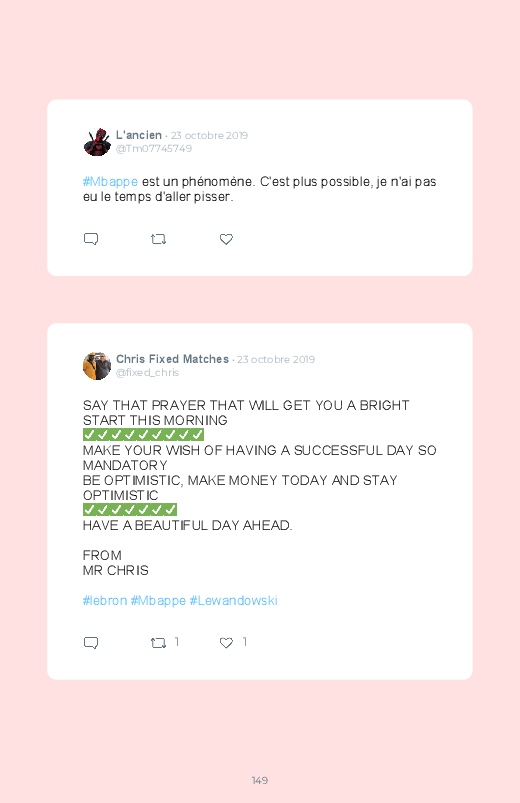Like L'ancien's tweet with heart icon
Screen dimensions: 520x803
pos(226,239)
